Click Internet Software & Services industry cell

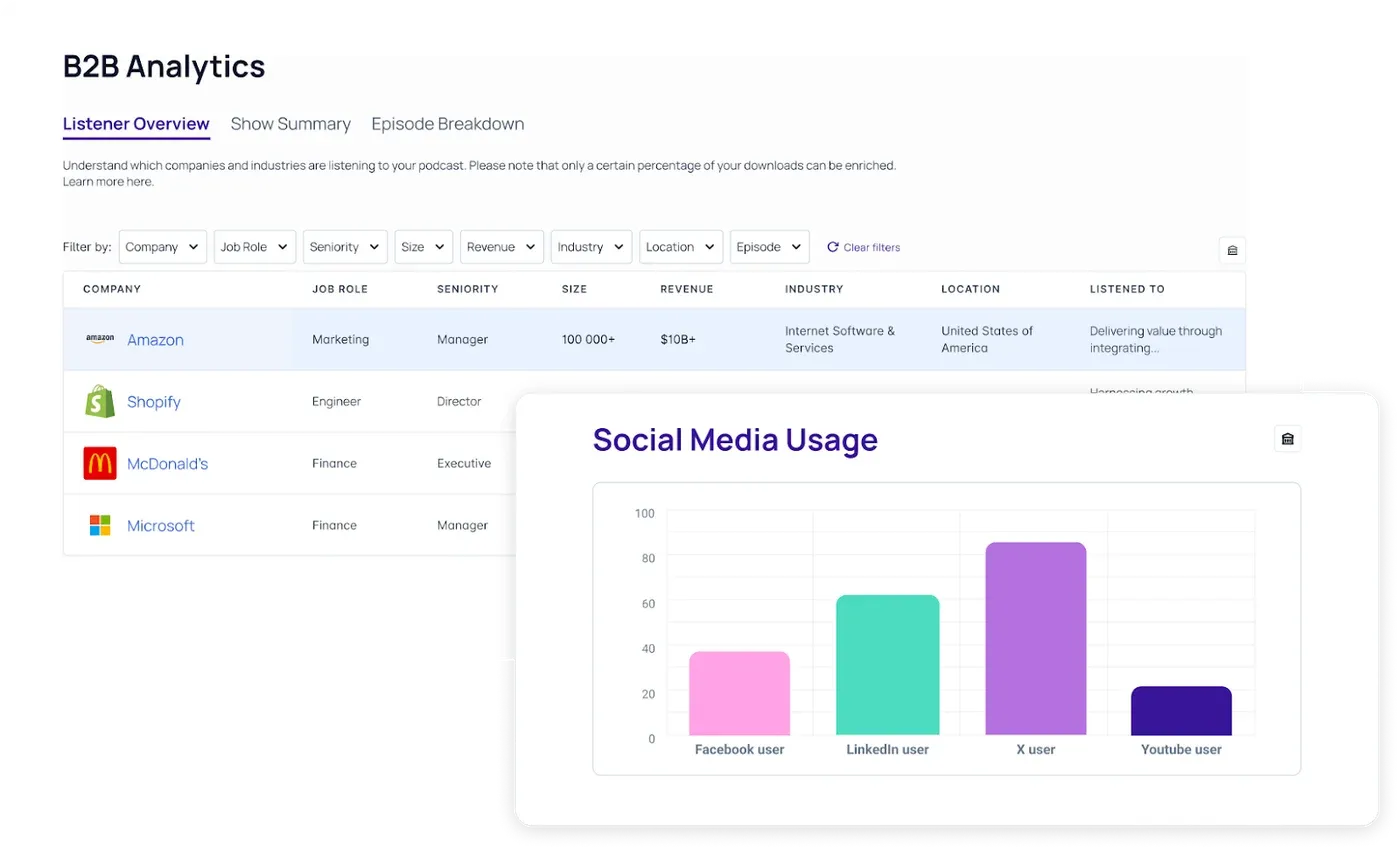tap(840, 339)
